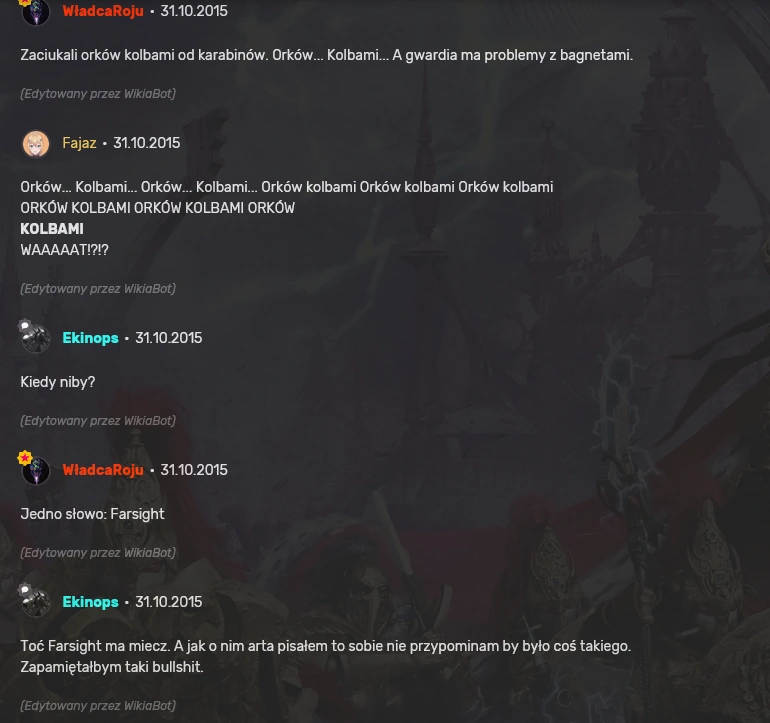This screenshot has height=723, width=770.
Task: Open the date link on the "Zaciukali orków" post
Action: (194, 11)
